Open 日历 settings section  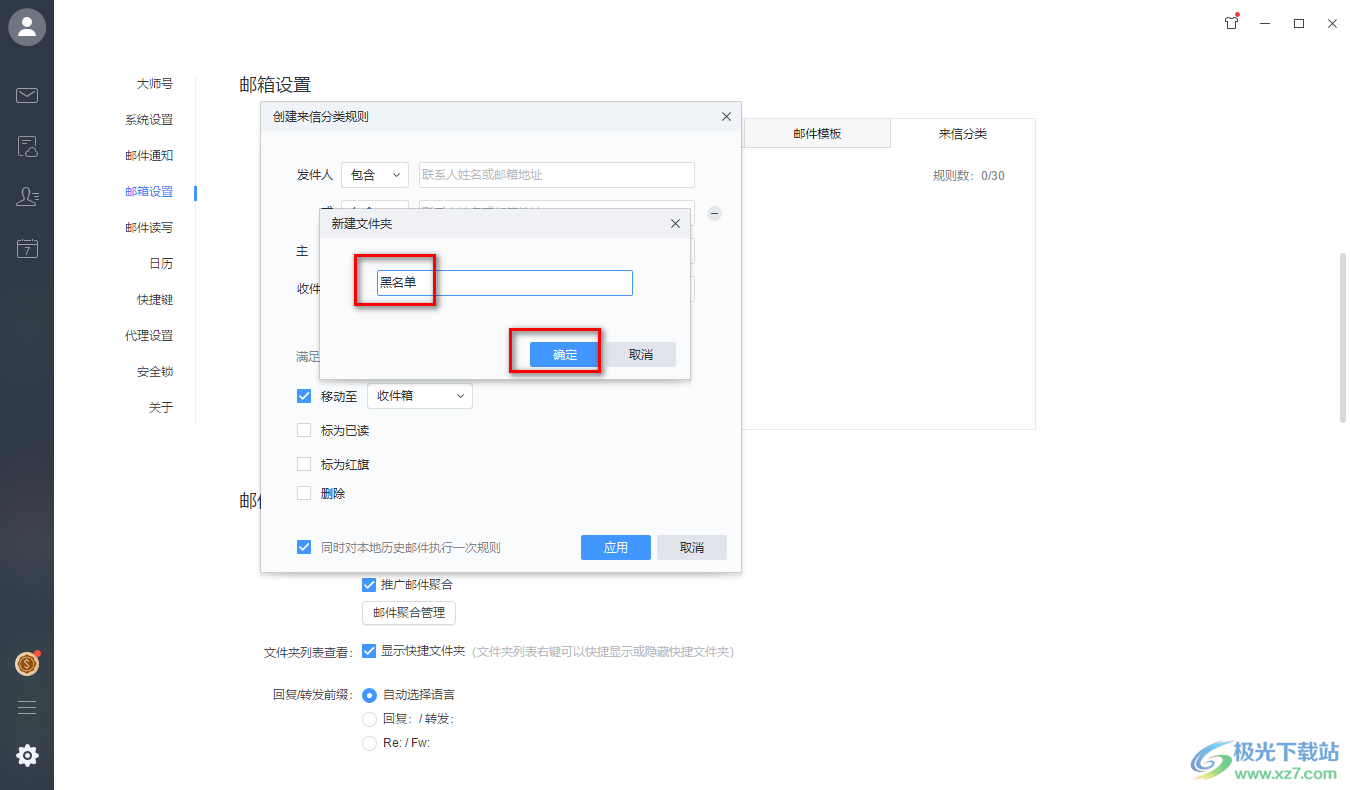click(x=161, y=264)
